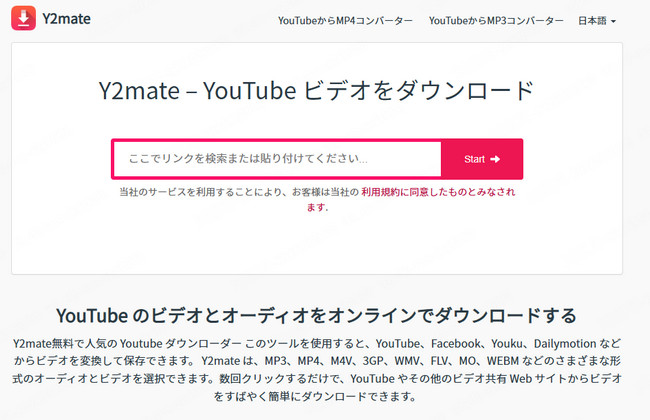Click the Y2mate download logo icon
Image resolution: width=650 pixels, height=420 pixels.
click(x=24, y=18)
